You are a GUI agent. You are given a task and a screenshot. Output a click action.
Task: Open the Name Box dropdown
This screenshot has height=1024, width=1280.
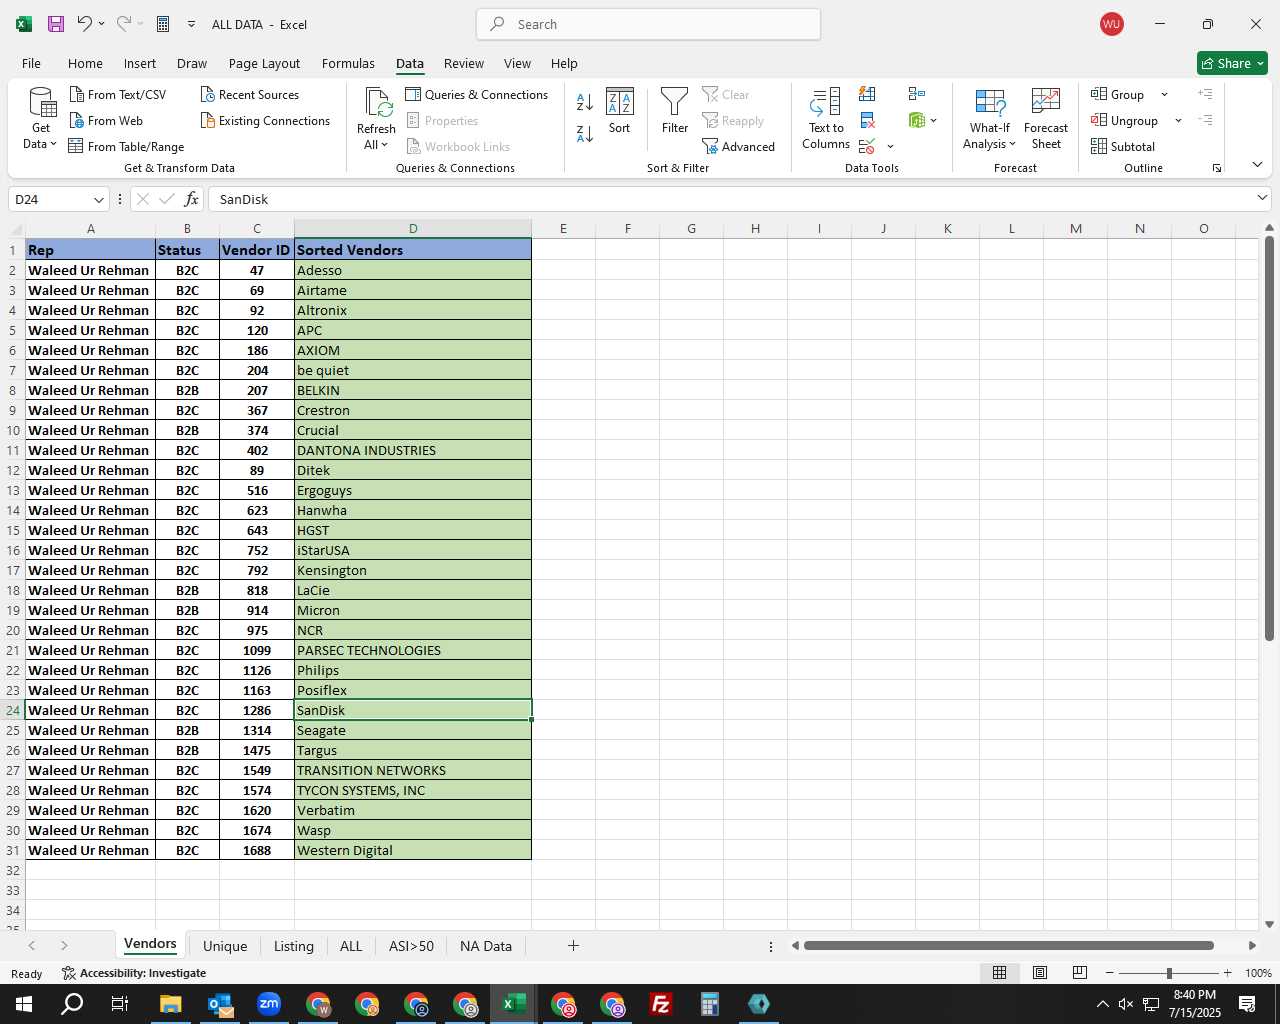[x=98, y=199]
